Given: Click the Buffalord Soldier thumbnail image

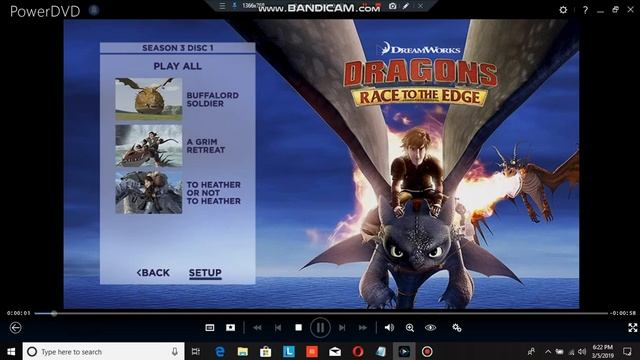Looking at the screenshot, I should pos(149,99).
